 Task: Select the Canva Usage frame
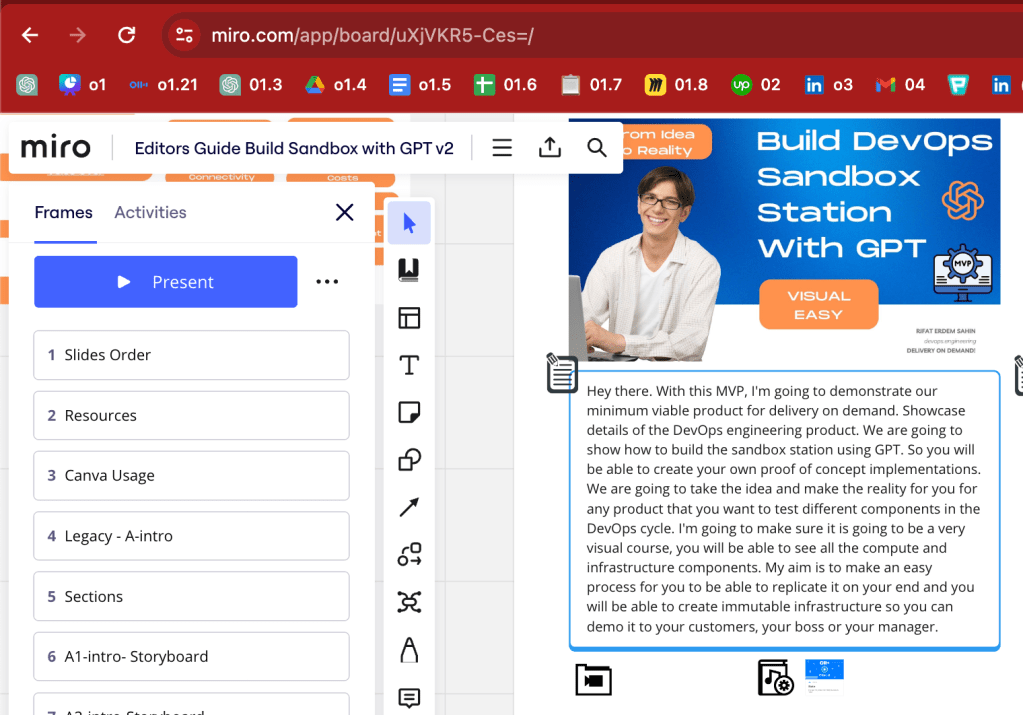click(191, 476)
